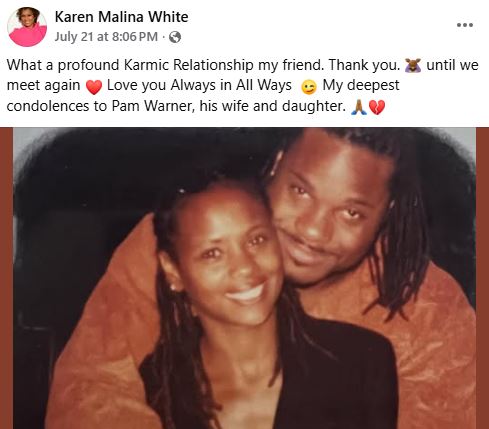This screenshot has height=429, width=489.
Task: Click the right brown border of photo
Action: click(x=482, y=278)
